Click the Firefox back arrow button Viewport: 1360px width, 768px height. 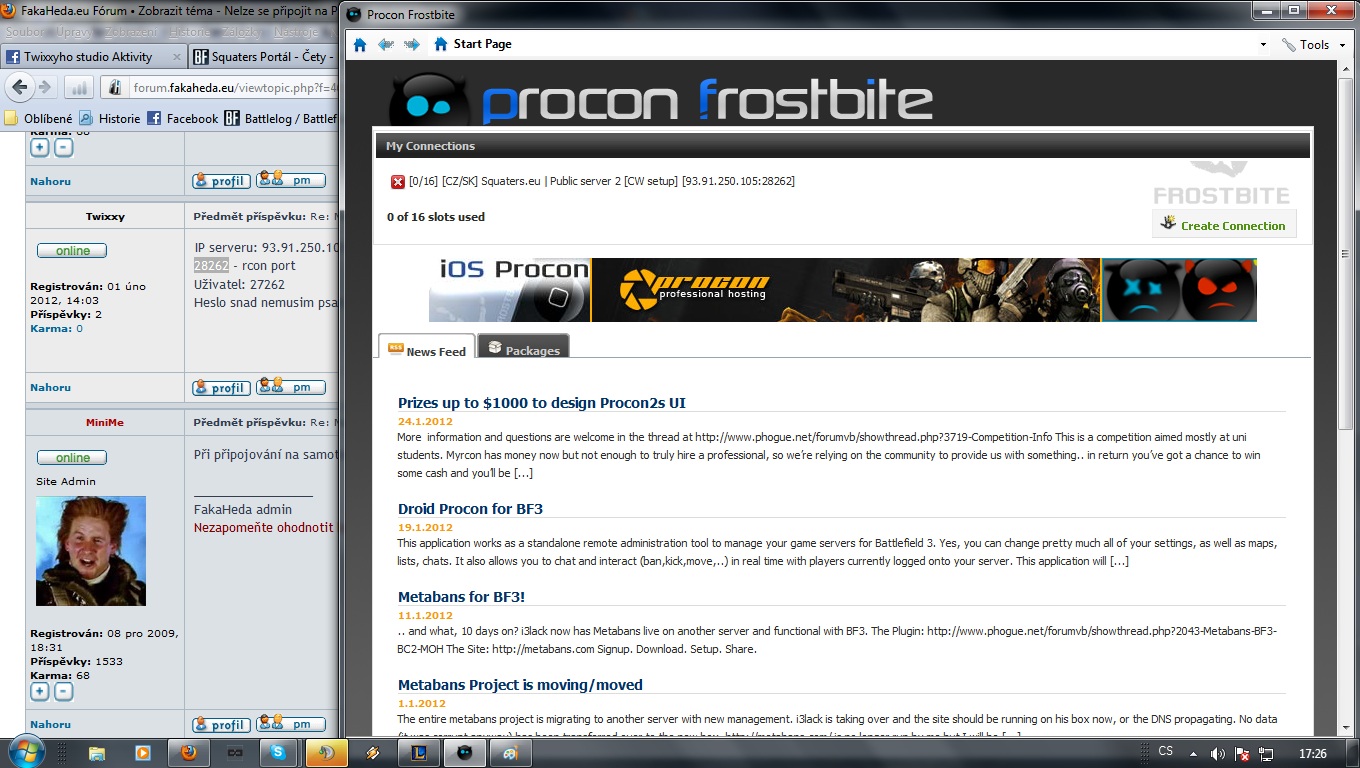[x=20, y=87]
